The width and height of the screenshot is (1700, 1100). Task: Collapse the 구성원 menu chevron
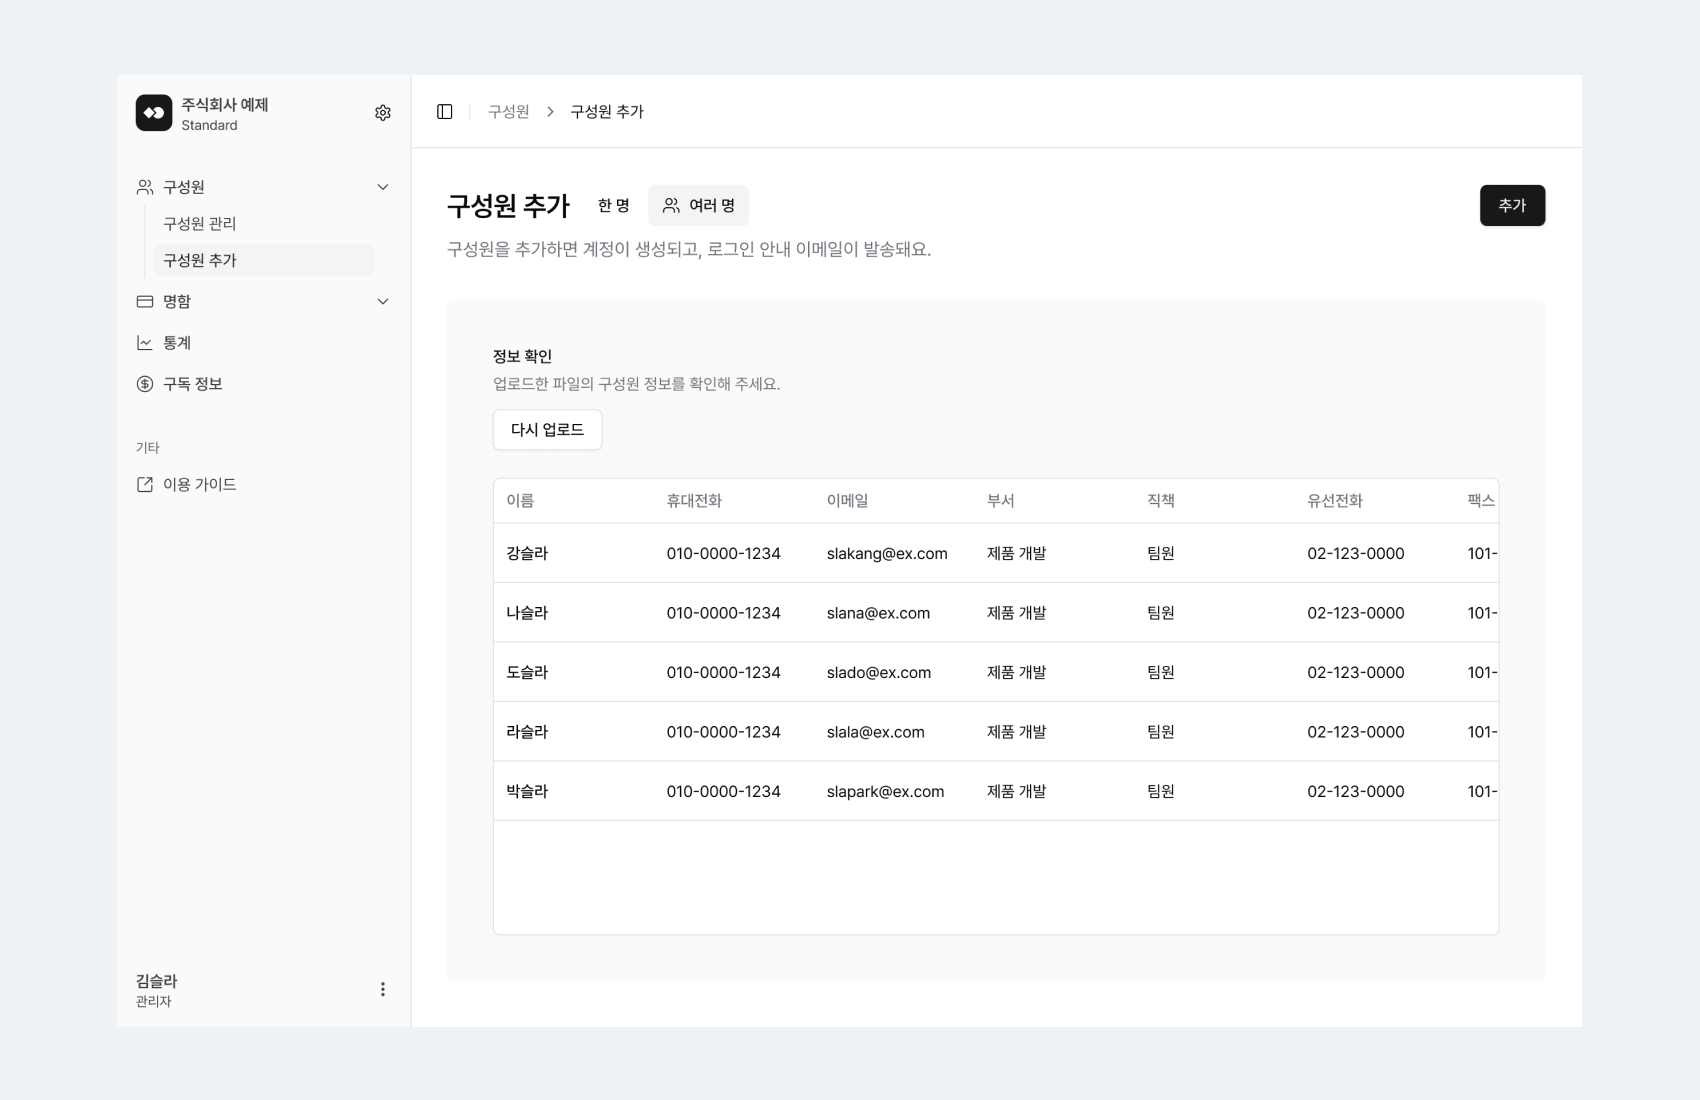click(x=383, y=187)
